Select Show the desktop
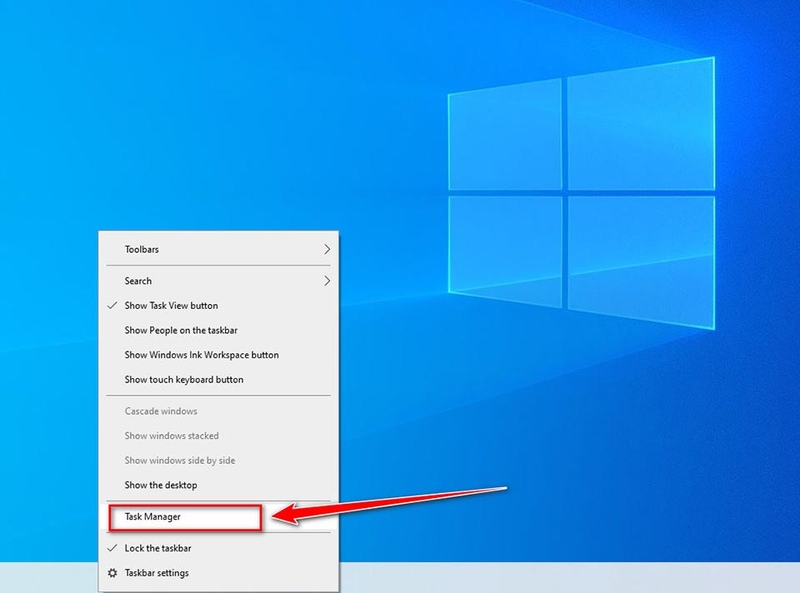The width and height of the screenshot is (800, 593). pos(218,485)
